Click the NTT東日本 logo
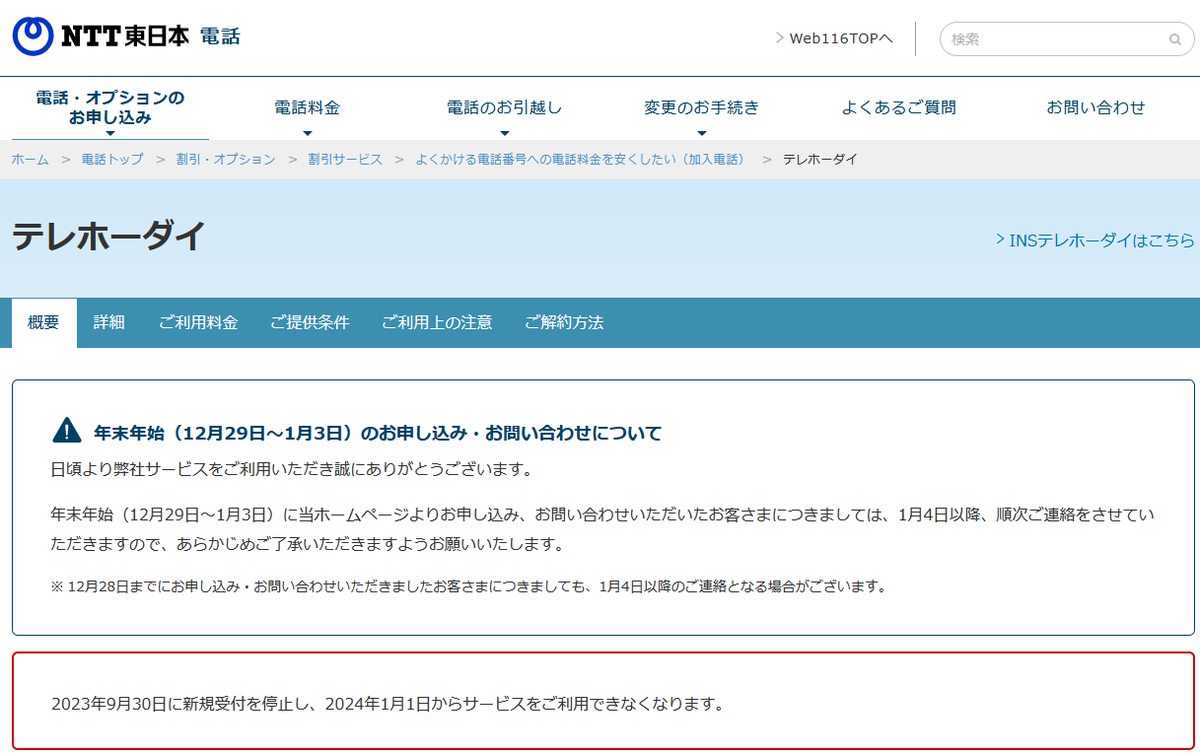The height and width of the screenshot is (754, 1200). point(100,37)
